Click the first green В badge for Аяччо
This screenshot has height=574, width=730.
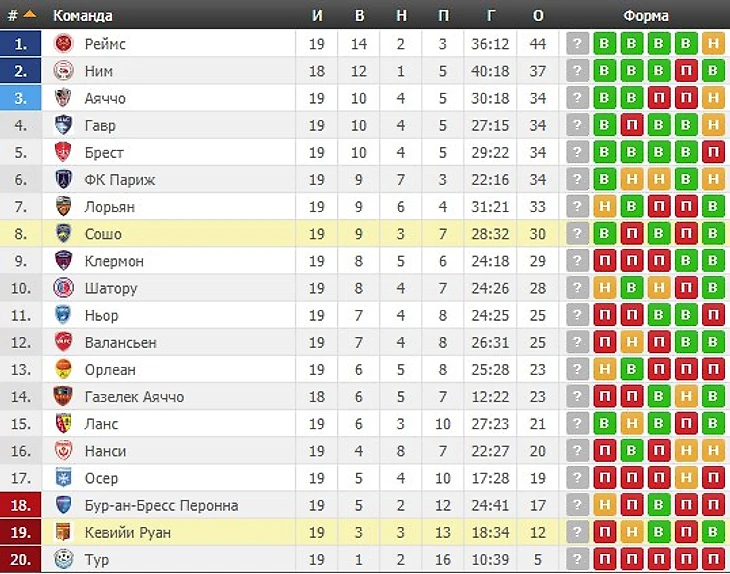pyautogui.click(x=604, y=98)
